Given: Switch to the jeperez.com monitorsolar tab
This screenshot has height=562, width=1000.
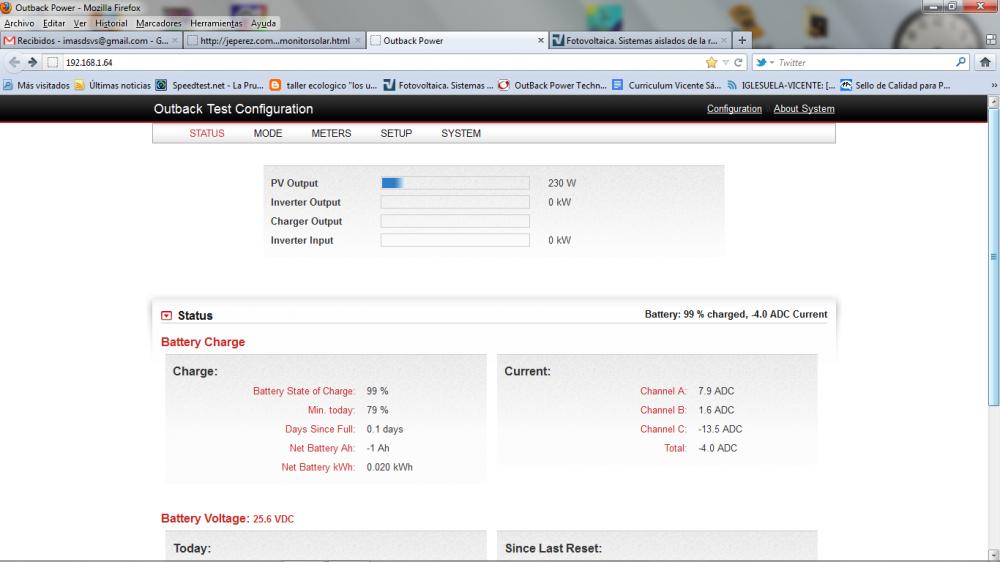Looking at the screenshot, I should [275, 40].
